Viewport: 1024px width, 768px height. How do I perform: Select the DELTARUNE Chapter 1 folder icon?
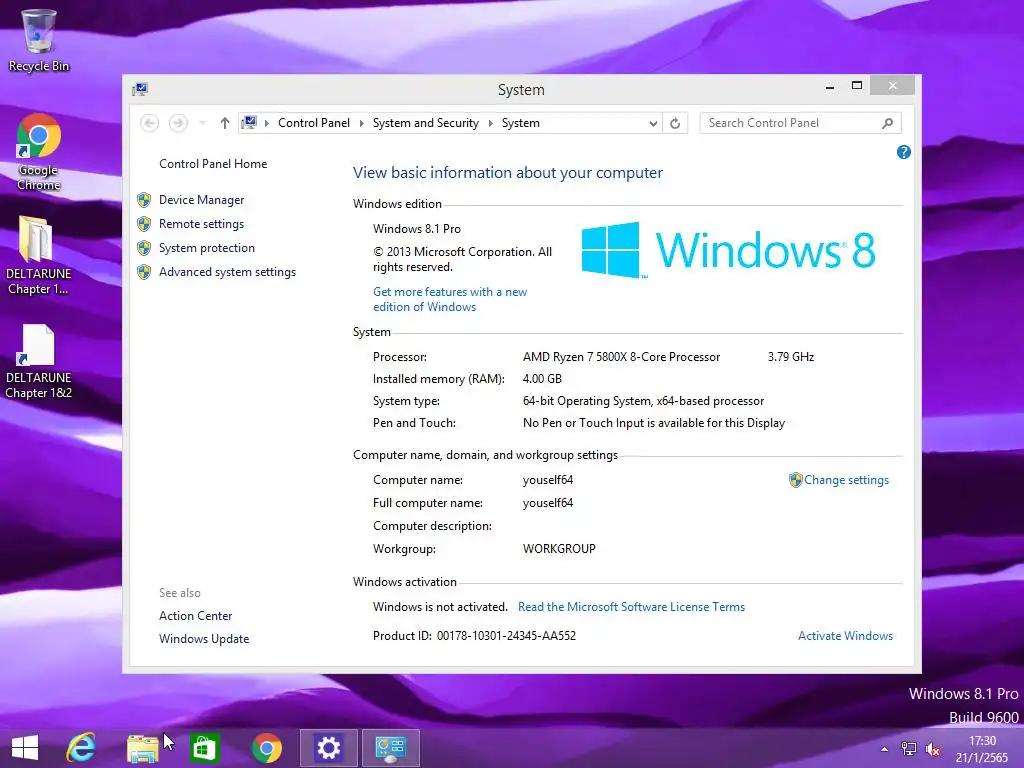39,255
